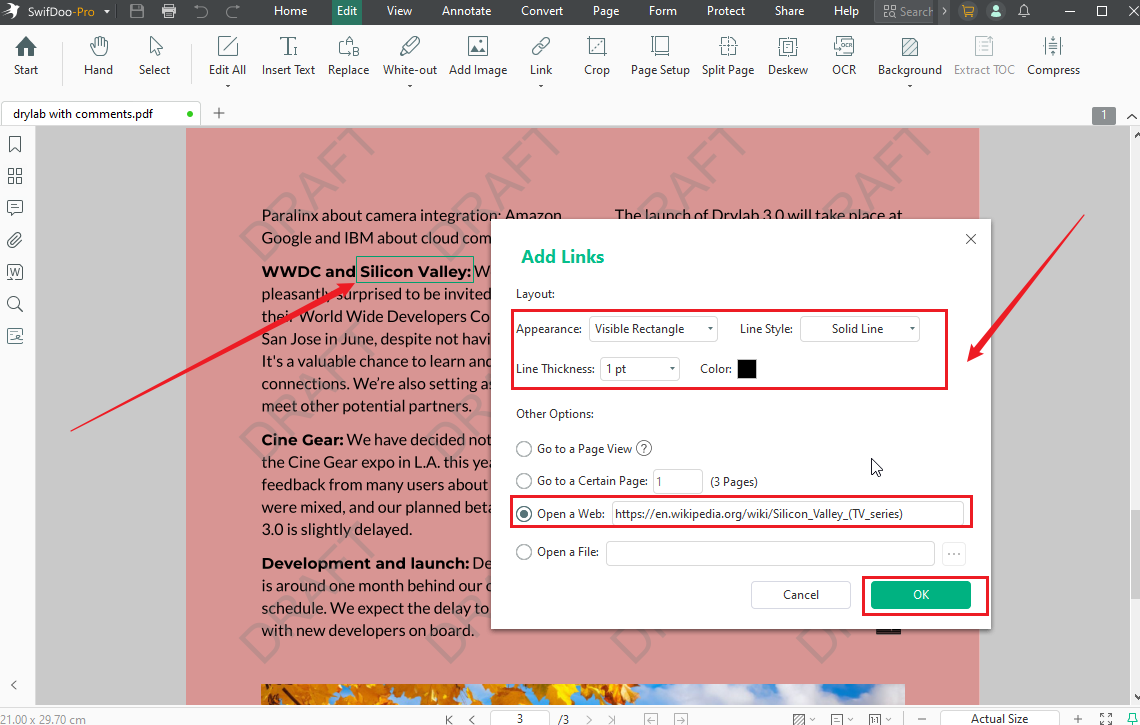1140x725 pixels.
Task: Open the Home menu tab
Action: (x=290, y=11)
